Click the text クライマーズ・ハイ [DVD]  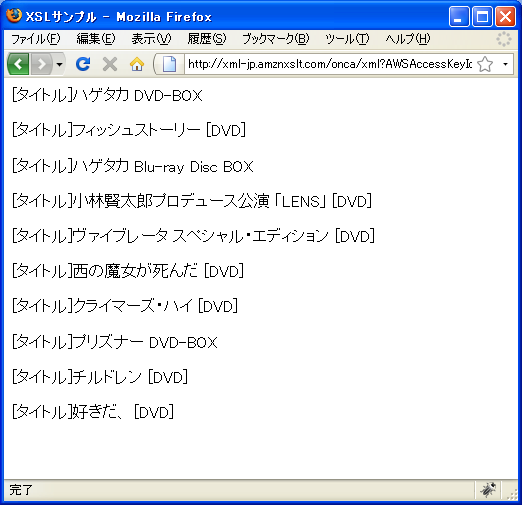coord(155,306)
